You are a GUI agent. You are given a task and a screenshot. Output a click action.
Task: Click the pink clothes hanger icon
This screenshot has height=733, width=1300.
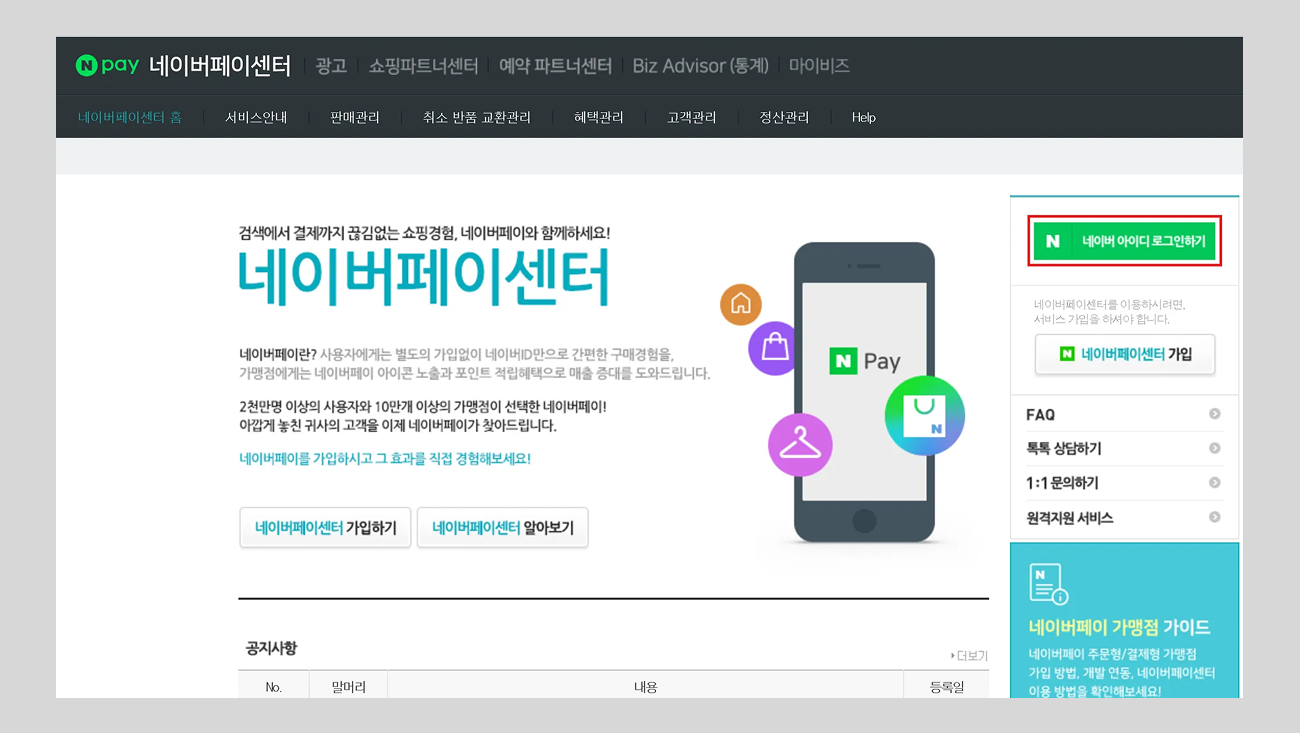800,444
